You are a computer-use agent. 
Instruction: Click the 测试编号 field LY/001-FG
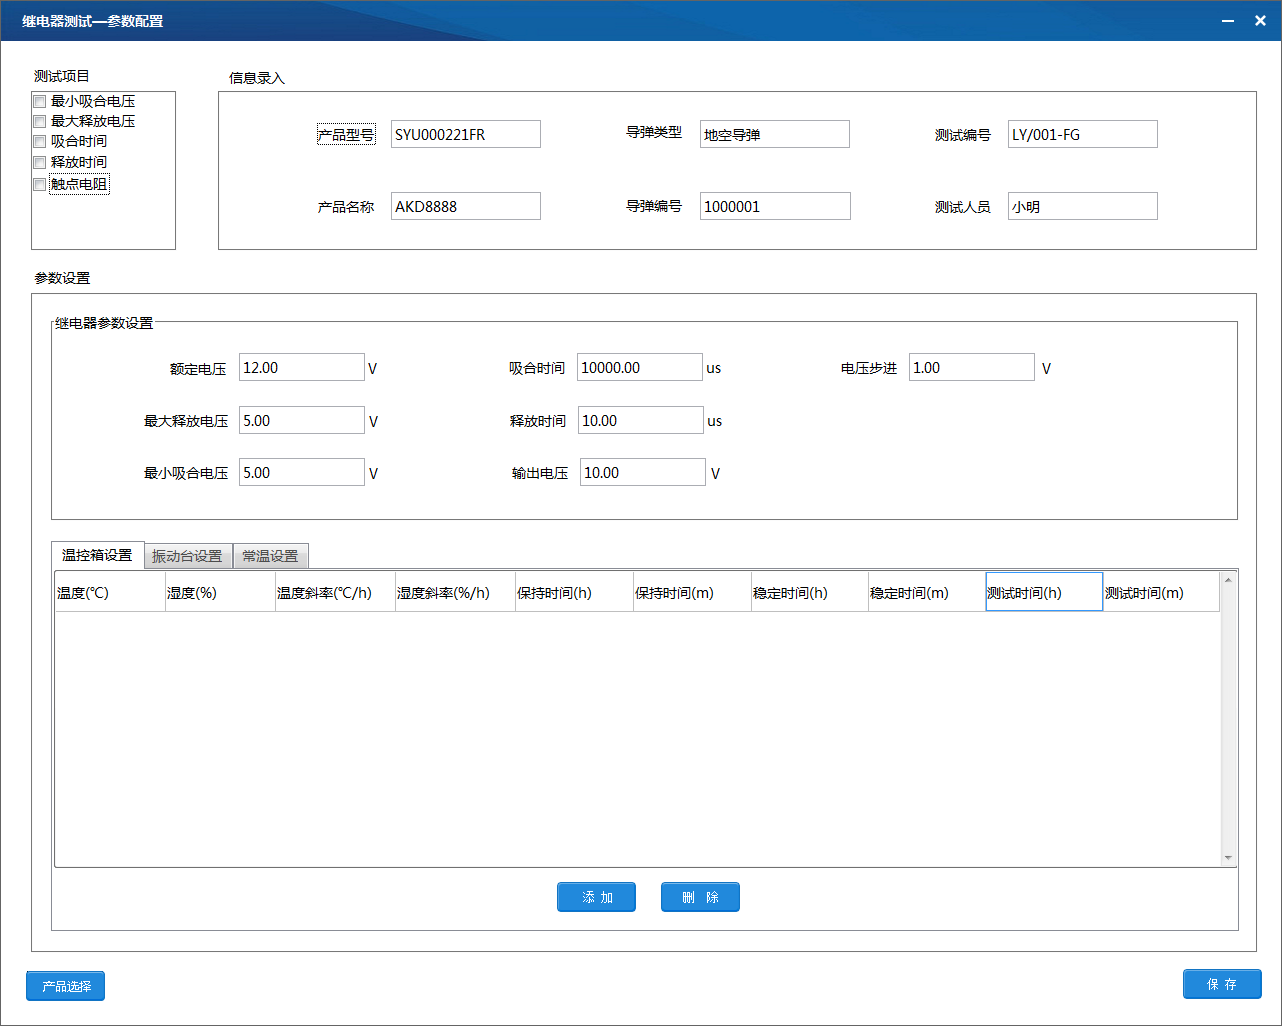[1083, 134]
